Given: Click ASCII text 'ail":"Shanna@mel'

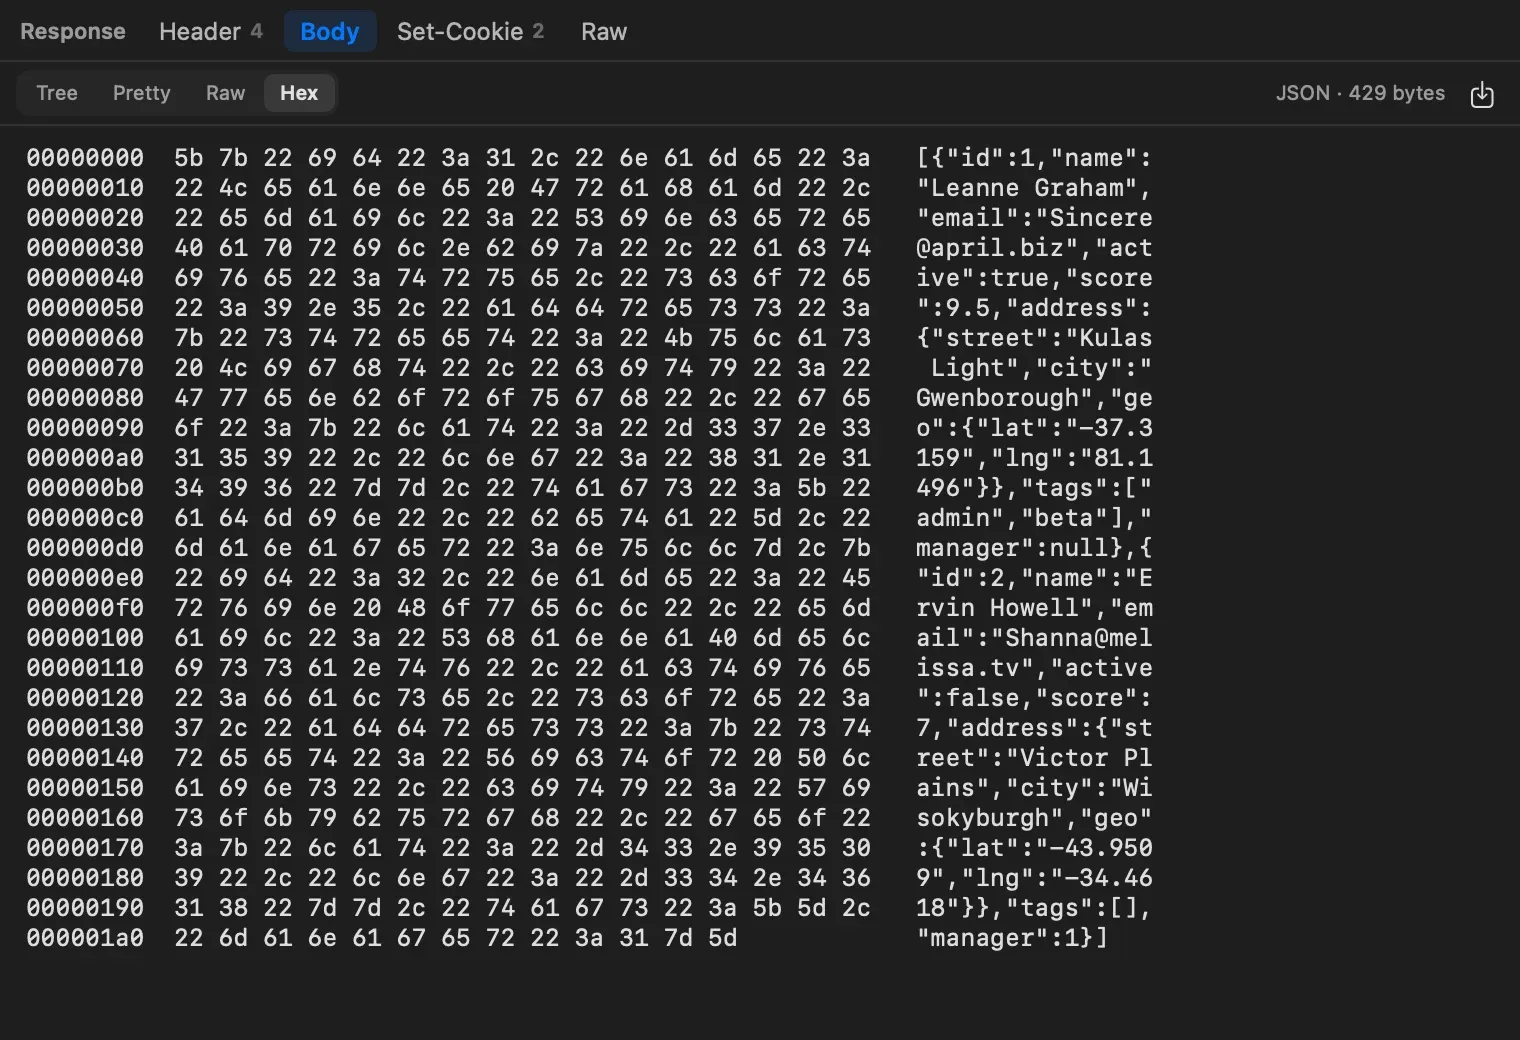Looking at the screenshot, I should coord(1034,638).
